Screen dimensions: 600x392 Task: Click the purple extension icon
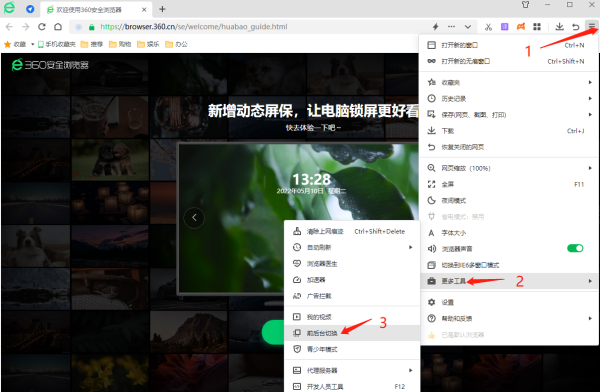pos(505,27)
